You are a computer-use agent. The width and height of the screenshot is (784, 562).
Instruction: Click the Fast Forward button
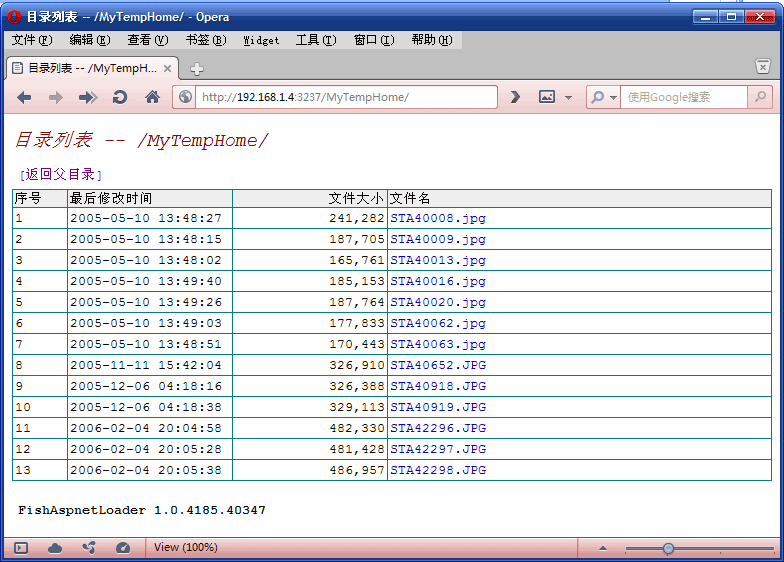click(88, 97)
